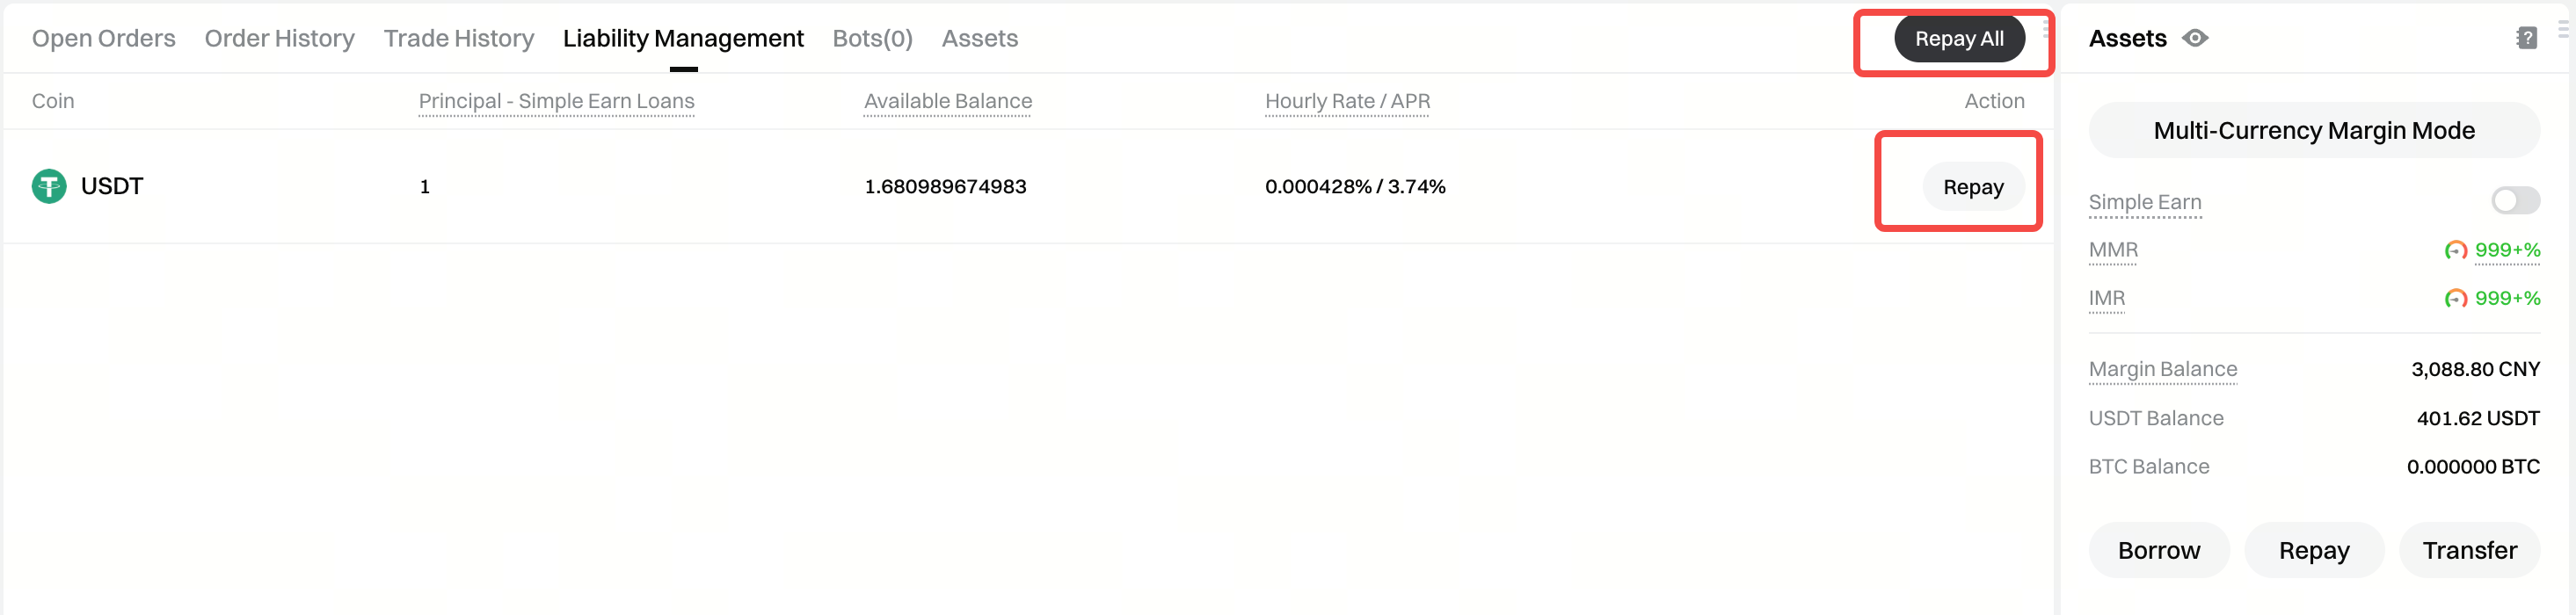Click the Hourly Rate / APR column header
The image size is (2576, 615).
[x=1346, y=101]
